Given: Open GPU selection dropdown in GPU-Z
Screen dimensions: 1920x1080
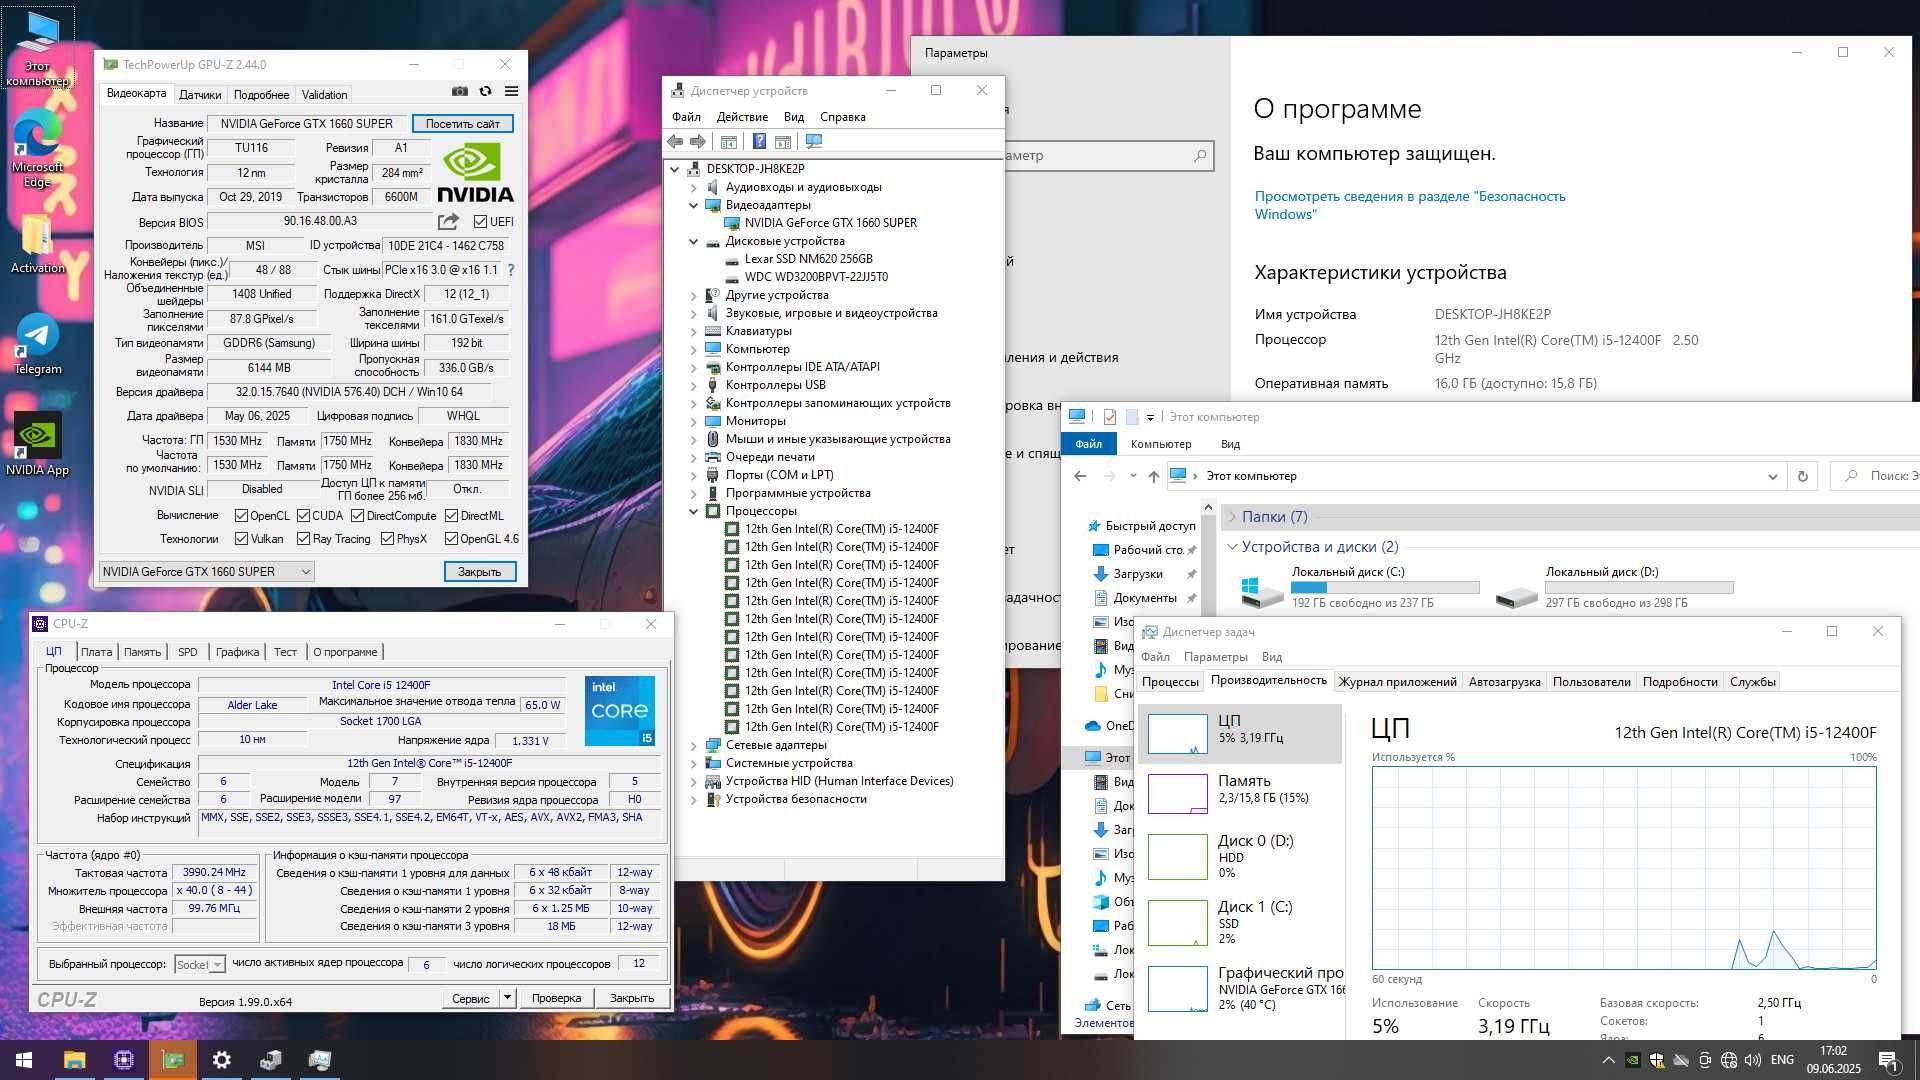Looking at the screenshot, I should coord(207,572).
